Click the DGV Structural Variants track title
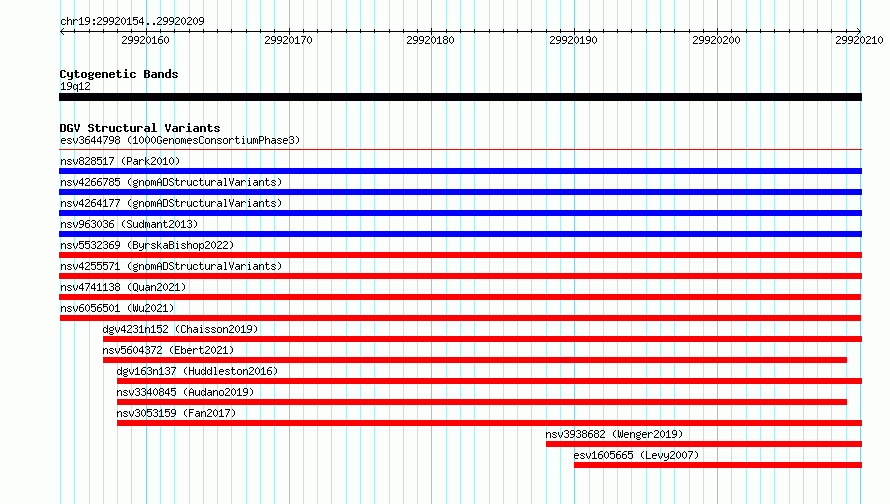The width and height of the screenshot is (890, 504). [x=140, y=128]
